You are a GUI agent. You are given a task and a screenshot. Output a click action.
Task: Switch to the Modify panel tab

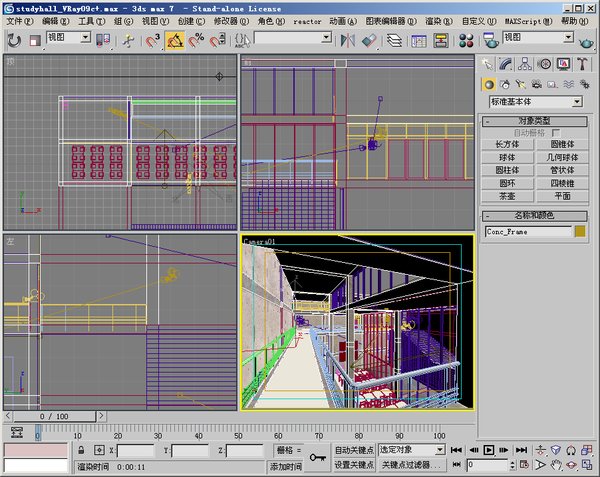pos(506,64)
